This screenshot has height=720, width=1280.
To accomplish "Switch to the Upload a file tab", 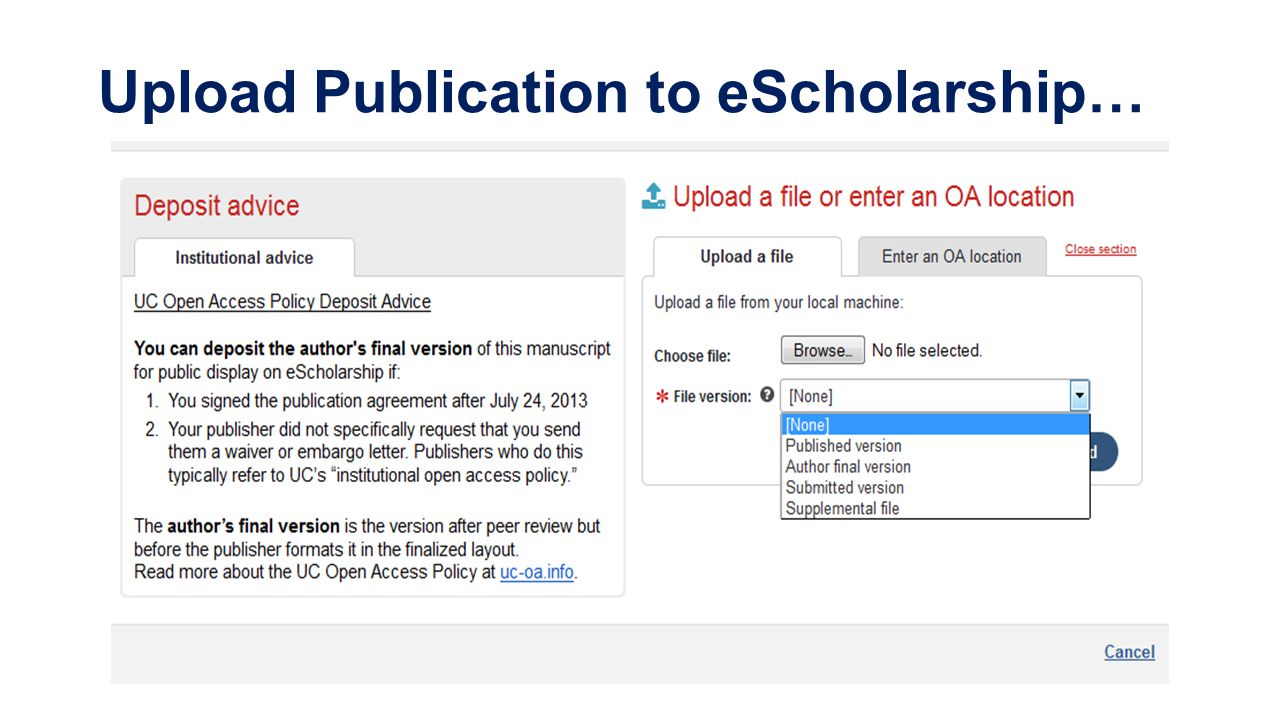I will tap(747, 257).
